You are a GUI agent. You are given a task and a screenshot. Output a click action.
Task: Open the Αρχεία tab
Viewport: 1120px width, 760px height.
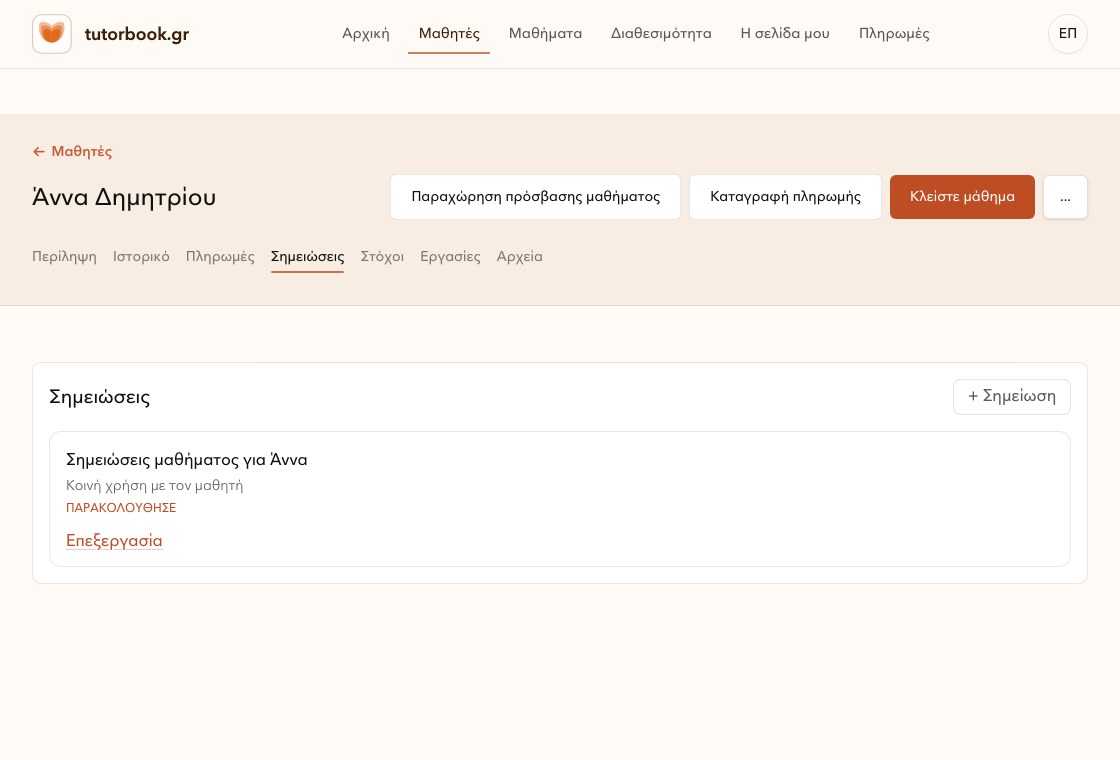coord(519,256)
